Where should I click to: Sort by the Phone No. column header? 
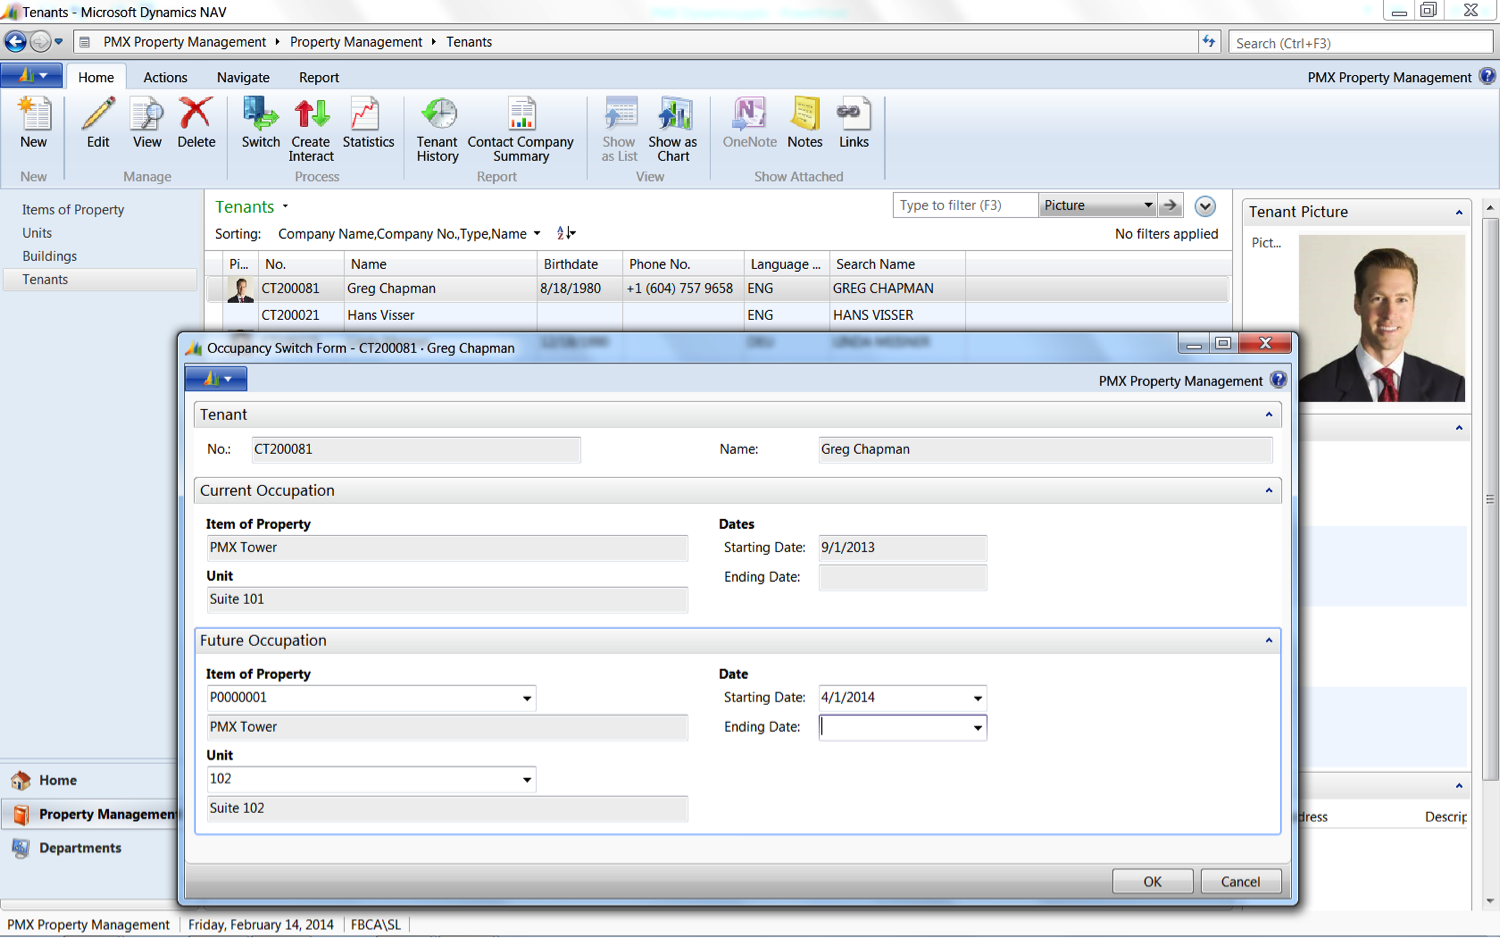683,264
